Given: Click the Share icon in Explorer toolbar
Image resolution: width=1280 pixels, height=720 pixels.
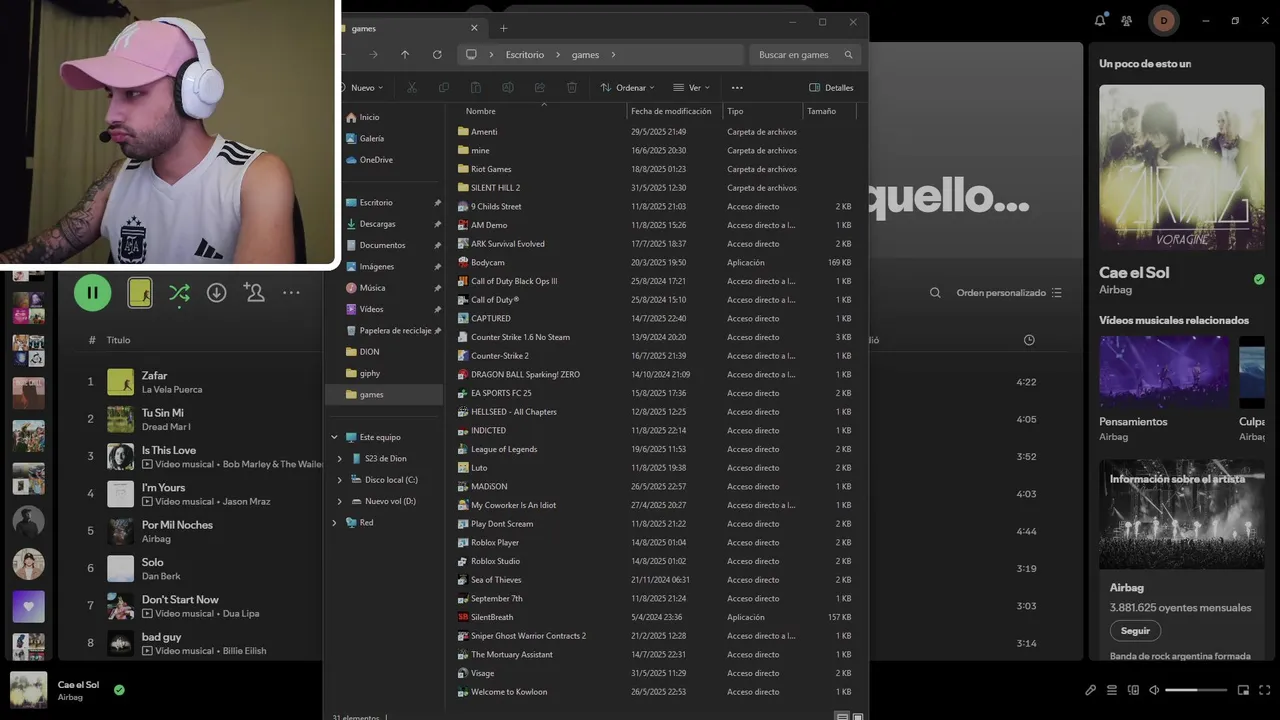Looking at the screenshot, I should 540,88.
